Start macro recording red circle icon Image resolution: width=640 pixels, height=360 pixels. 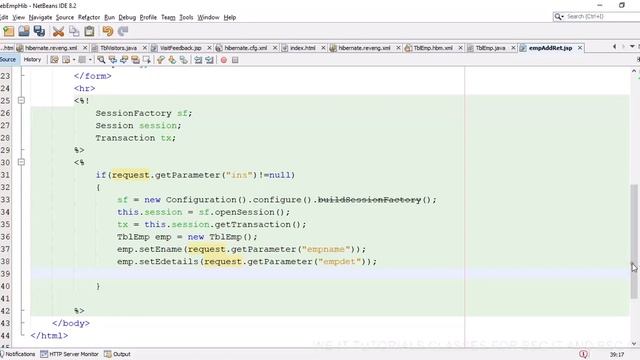224,60
